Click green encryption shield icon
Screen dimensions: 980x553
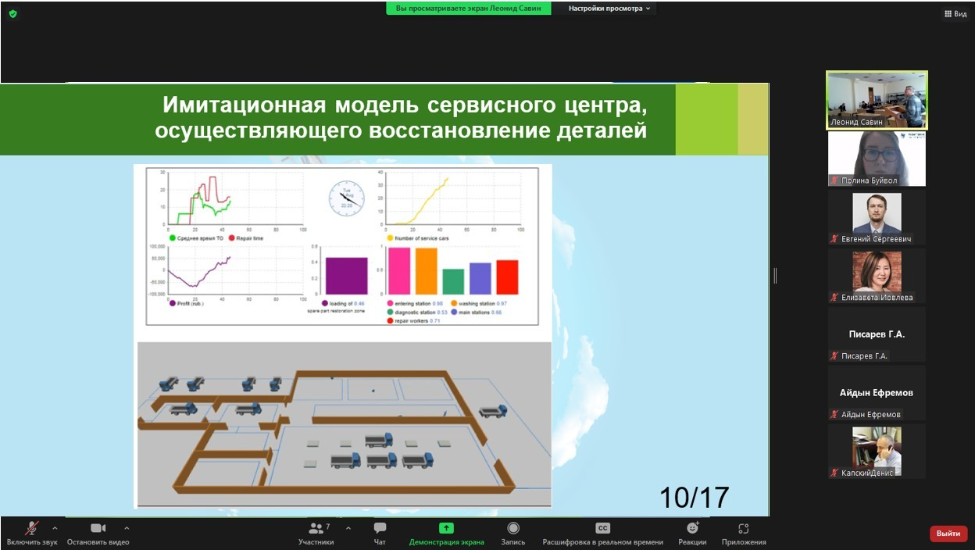(13, 14)
